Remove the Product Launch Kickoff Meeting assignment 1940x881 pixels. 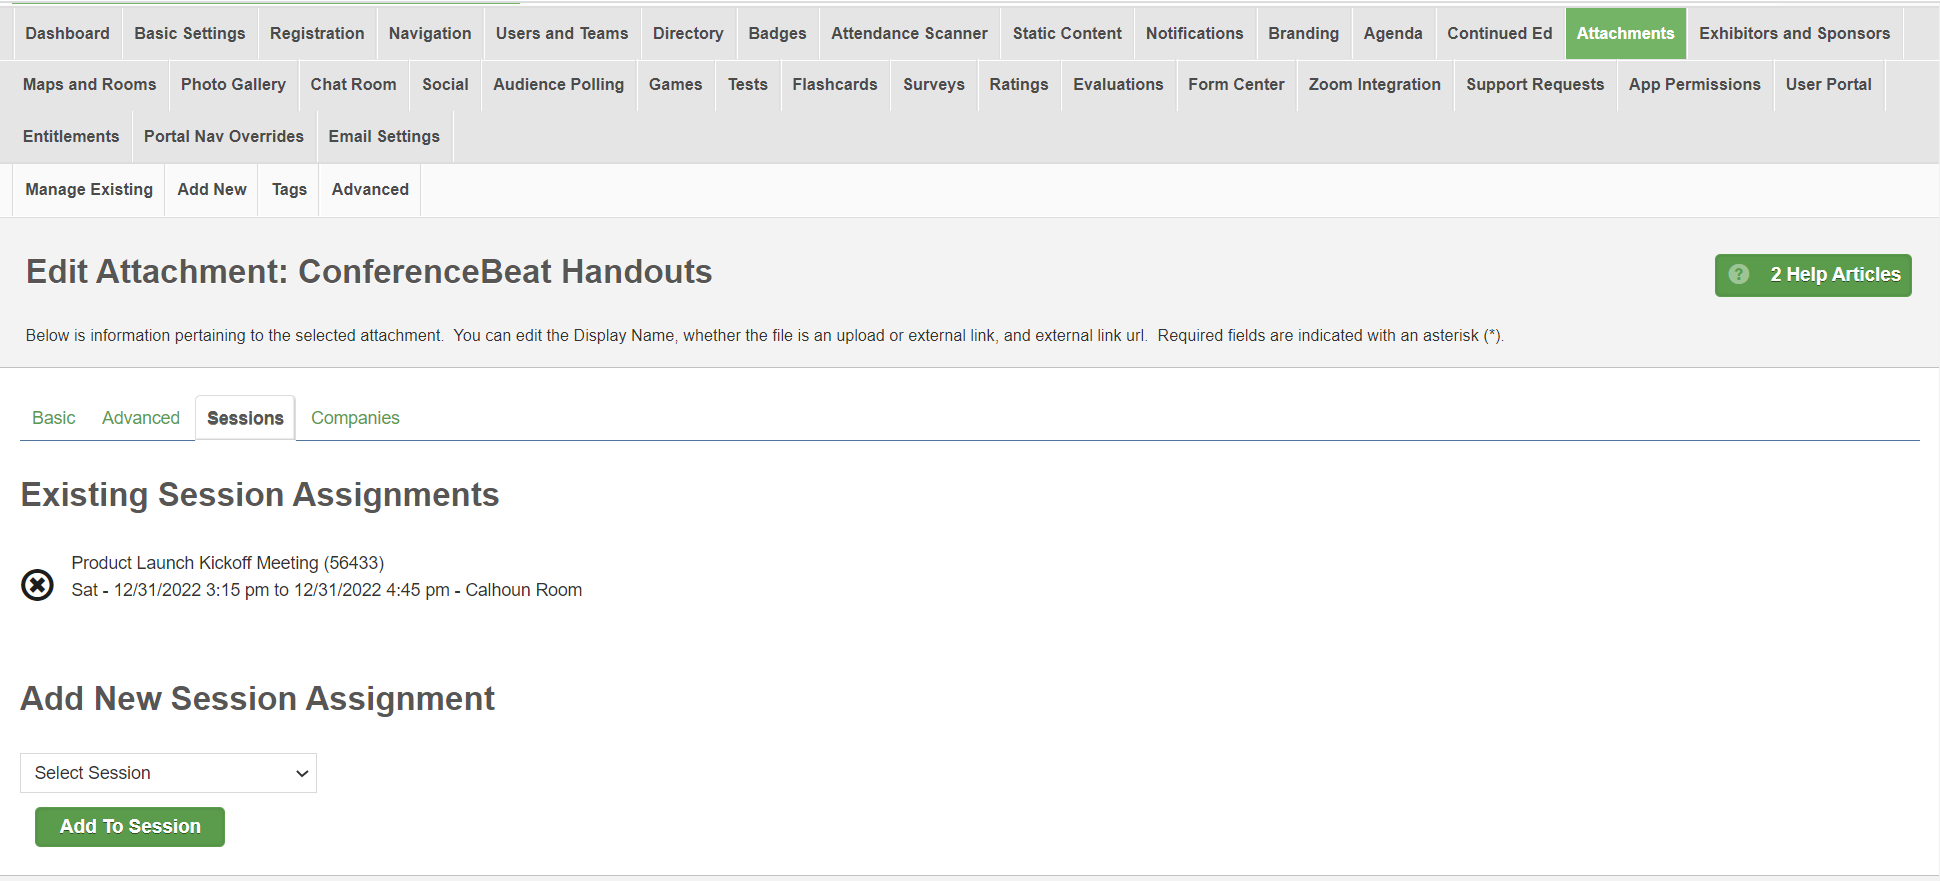pos(37,584)
